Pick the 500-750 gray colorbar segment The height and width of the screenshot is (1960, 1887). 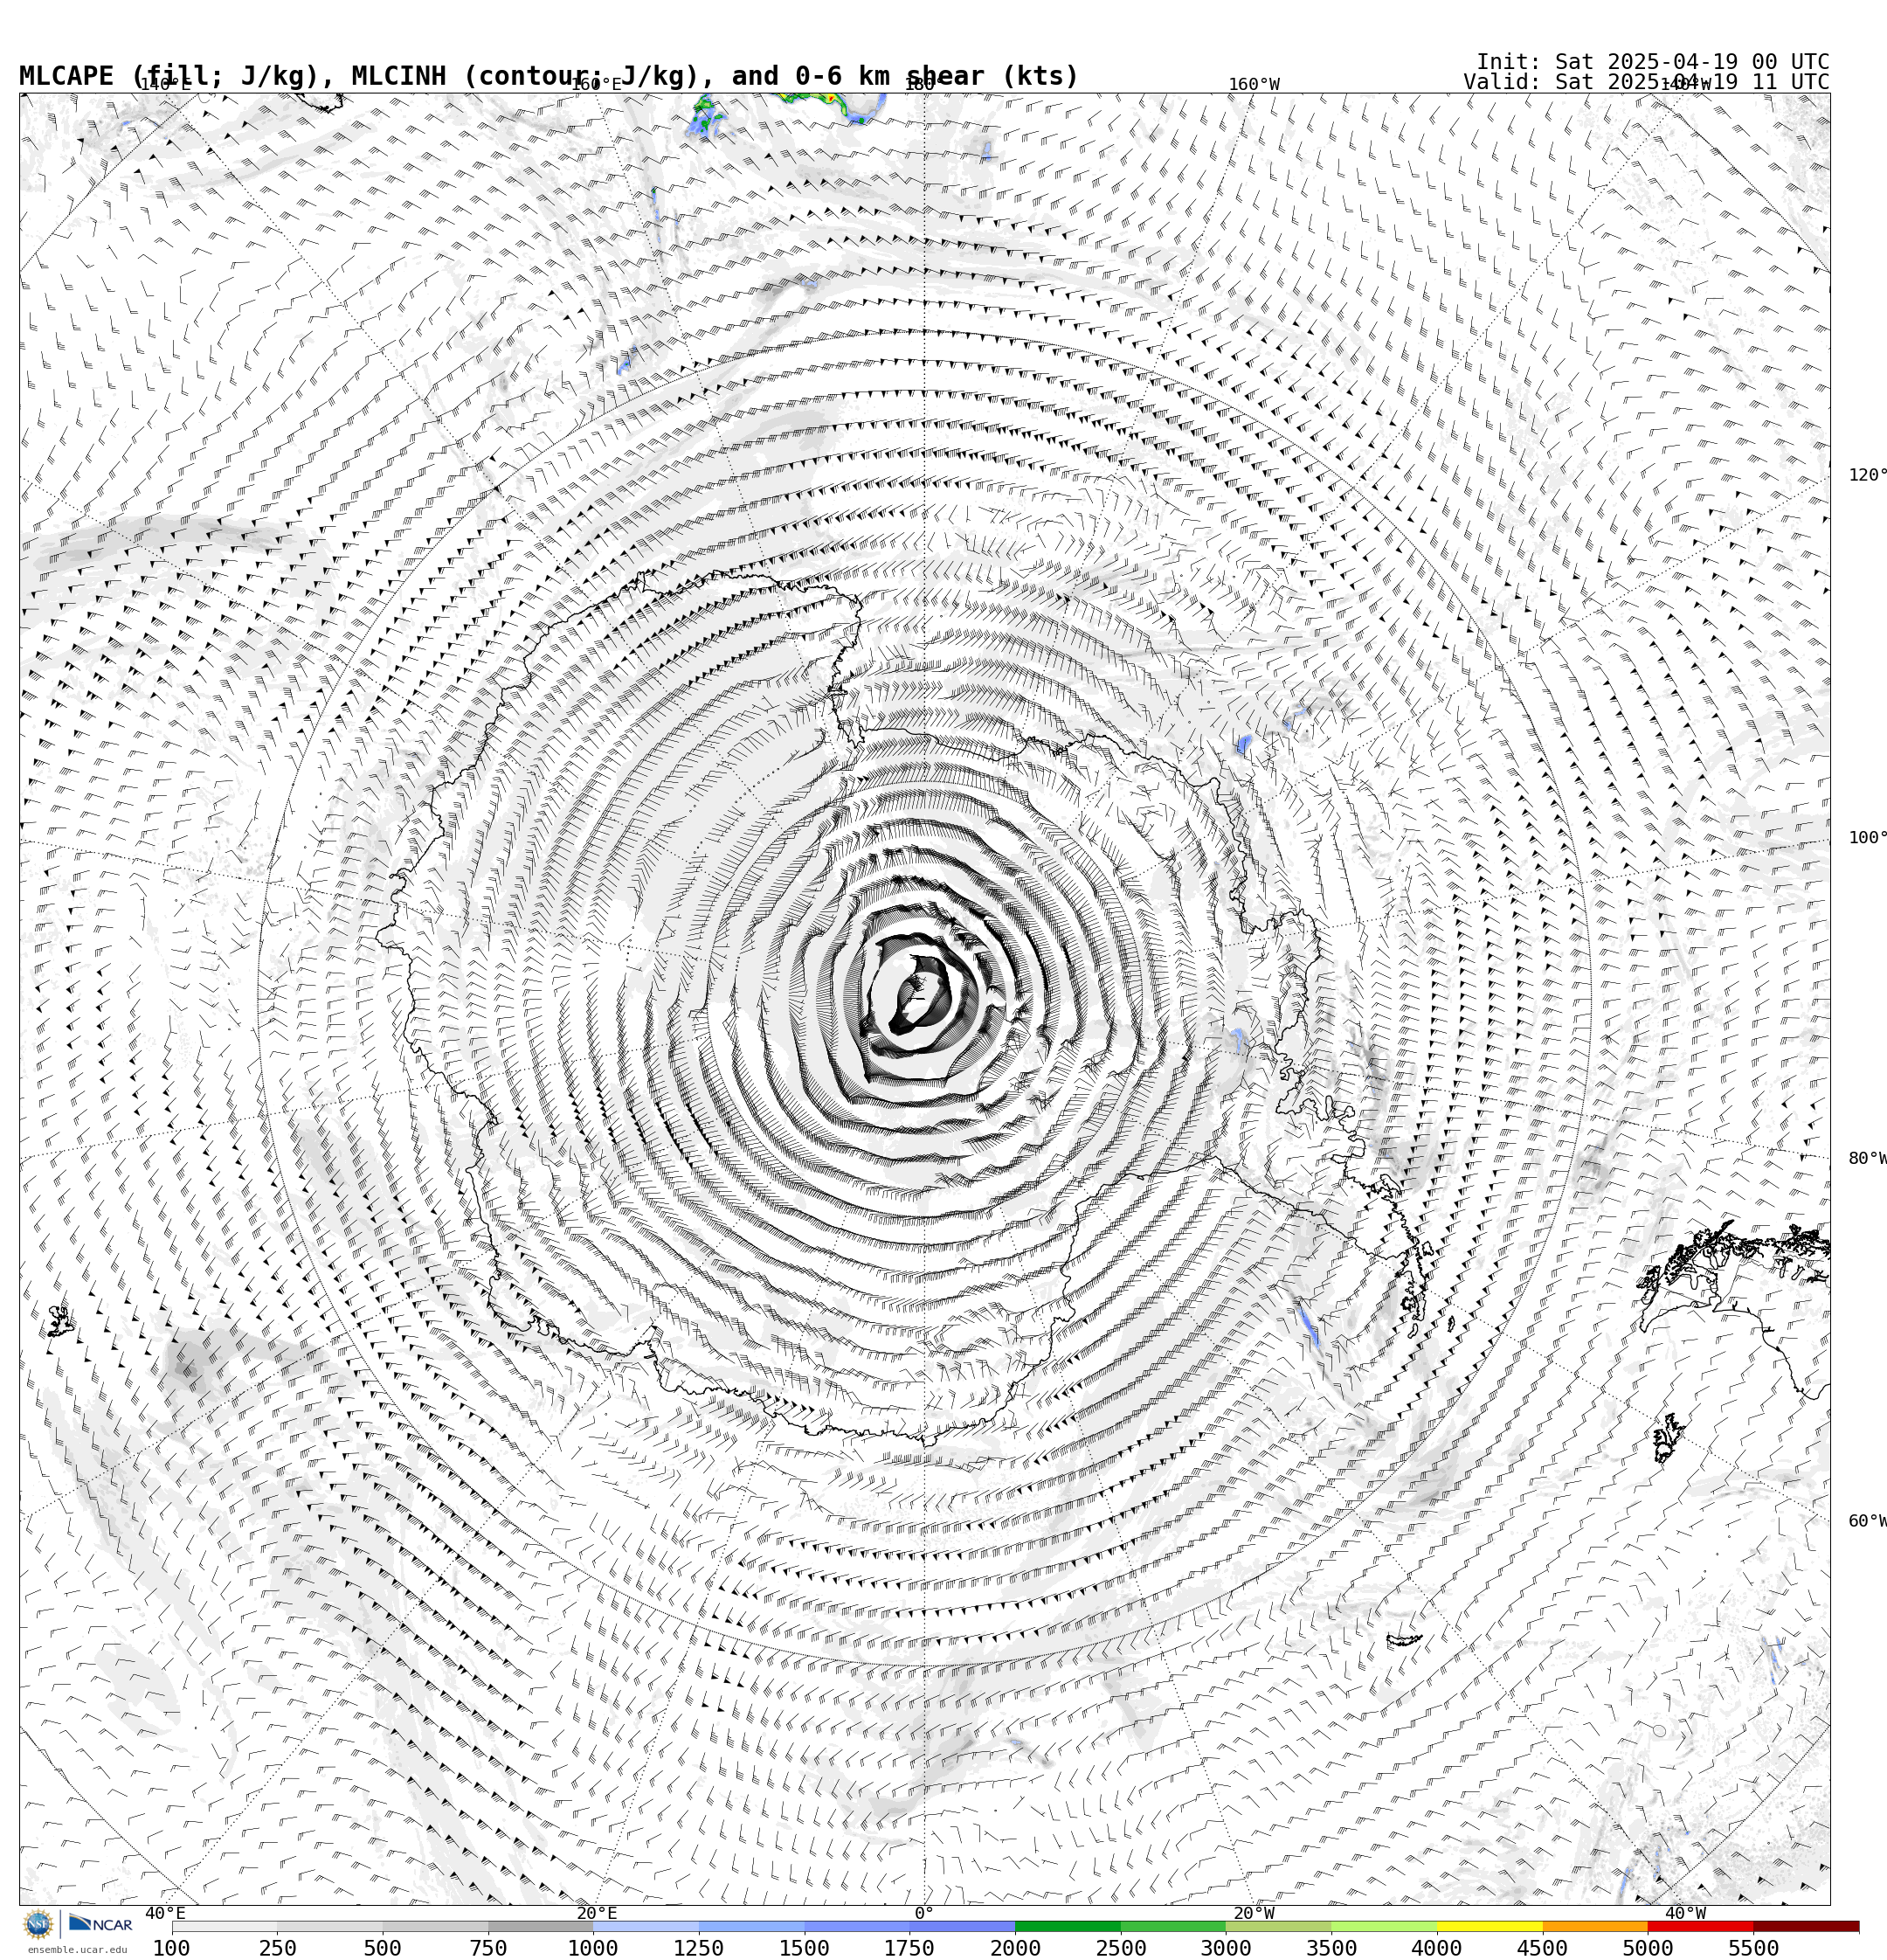point(435,1926)
